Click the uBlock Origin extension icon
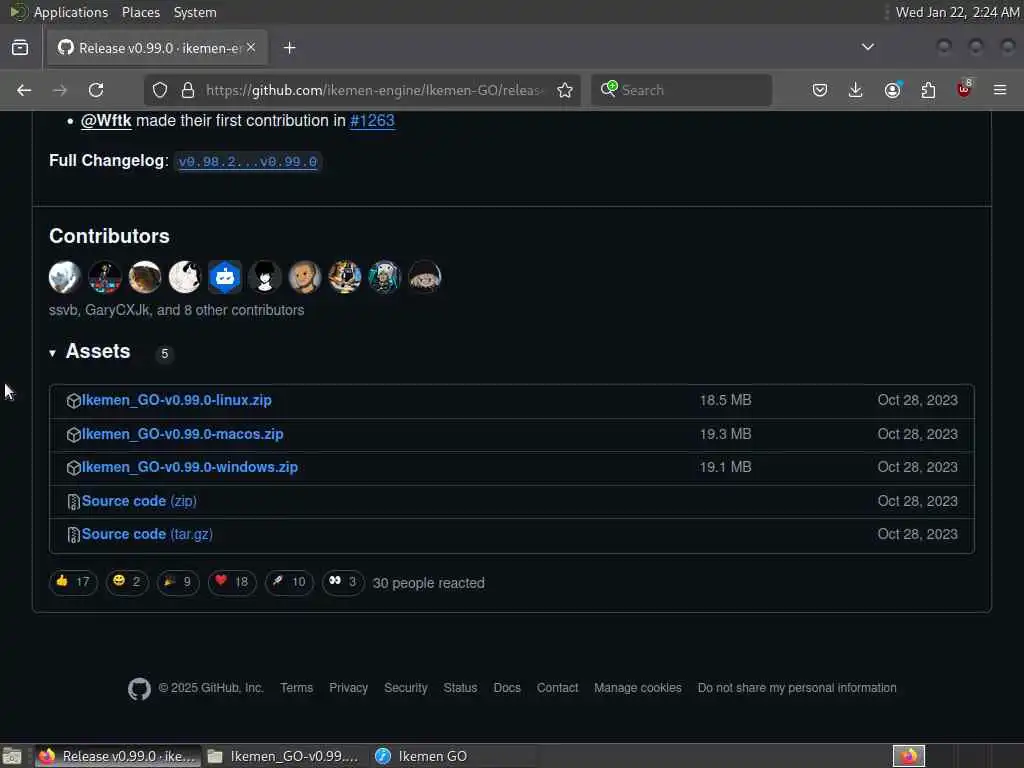 (x=965, y=89)
